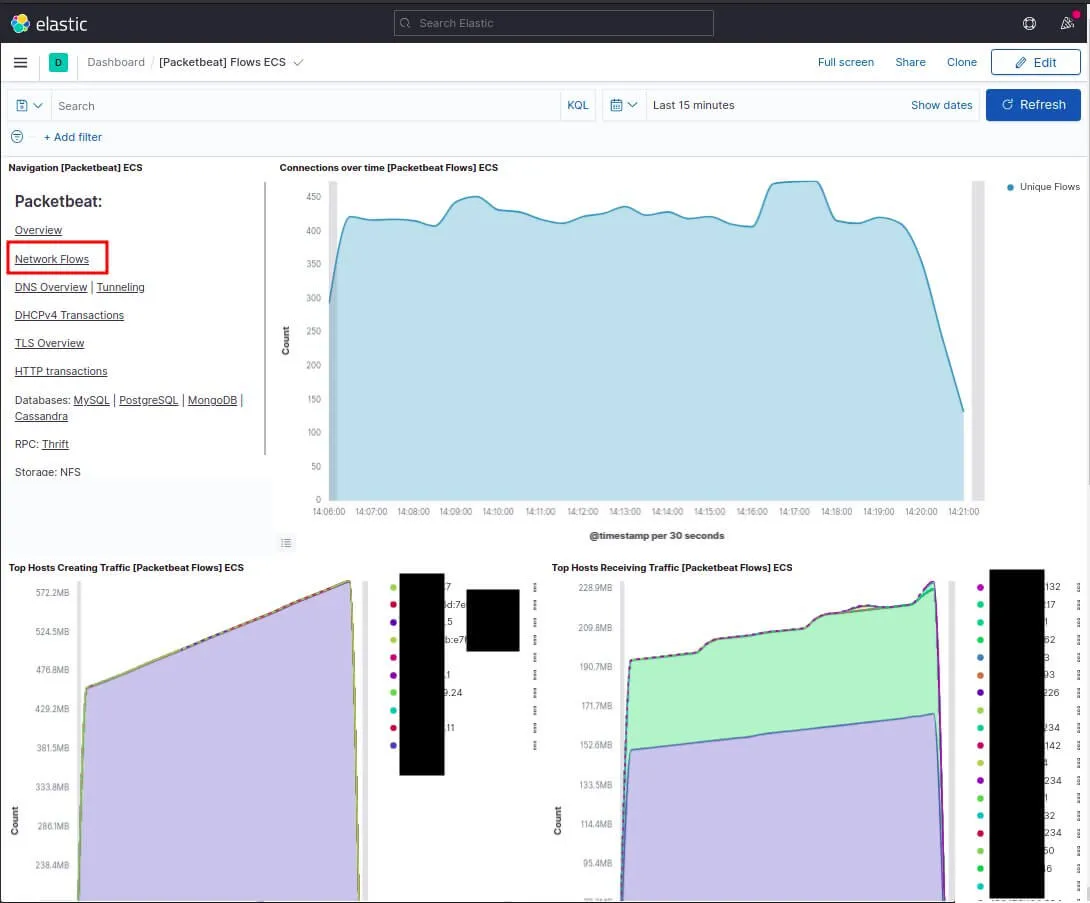Open the Tunneling link

[x=120, y=287]
